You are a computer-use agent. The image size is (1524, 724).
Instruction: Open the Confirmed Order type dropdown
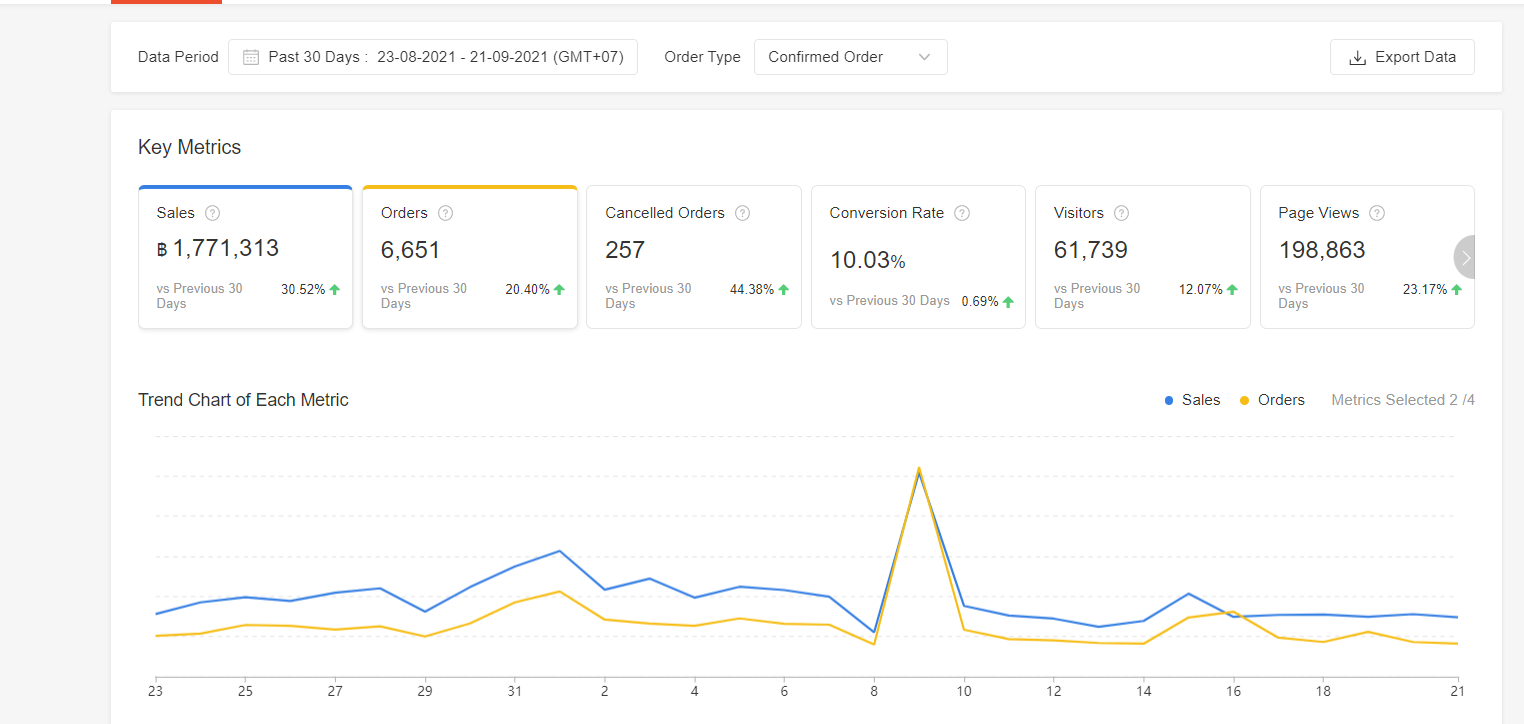click(850, 57)
